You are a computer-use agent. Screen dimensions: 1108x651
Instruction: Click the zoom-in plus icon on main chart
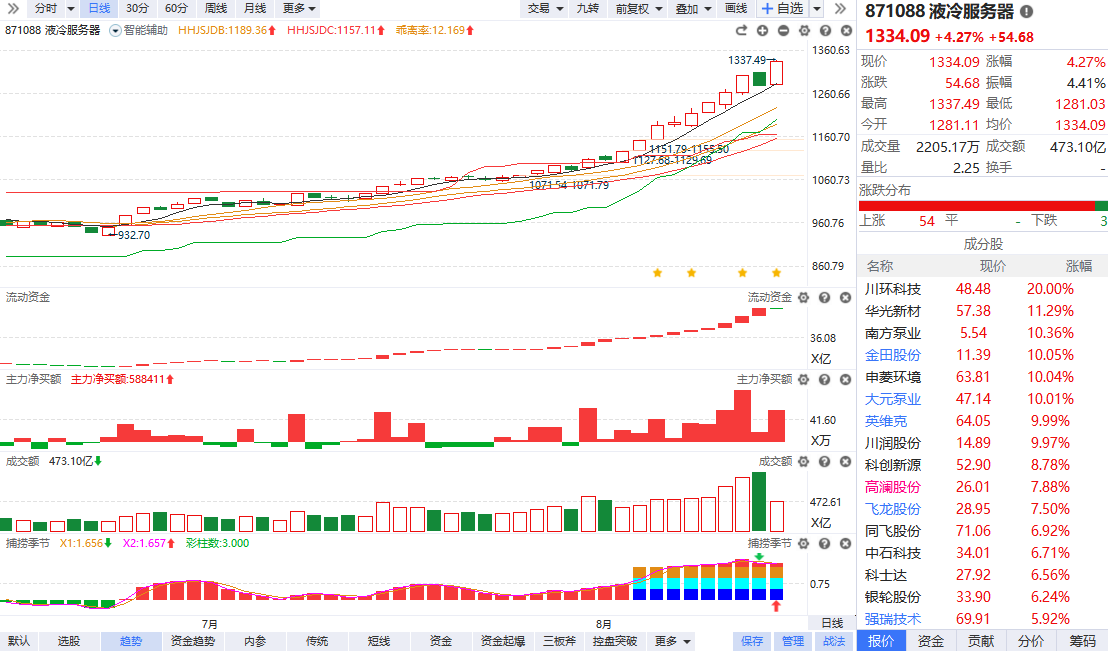click(x=763, y=30)
